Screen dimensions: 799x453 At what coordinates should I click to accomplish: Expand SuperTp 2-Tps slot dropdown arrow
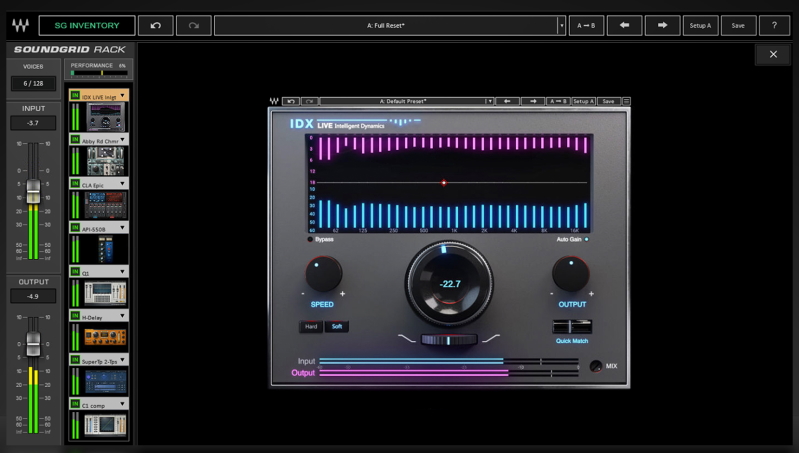pyautogui.click(x=122, y=360)
